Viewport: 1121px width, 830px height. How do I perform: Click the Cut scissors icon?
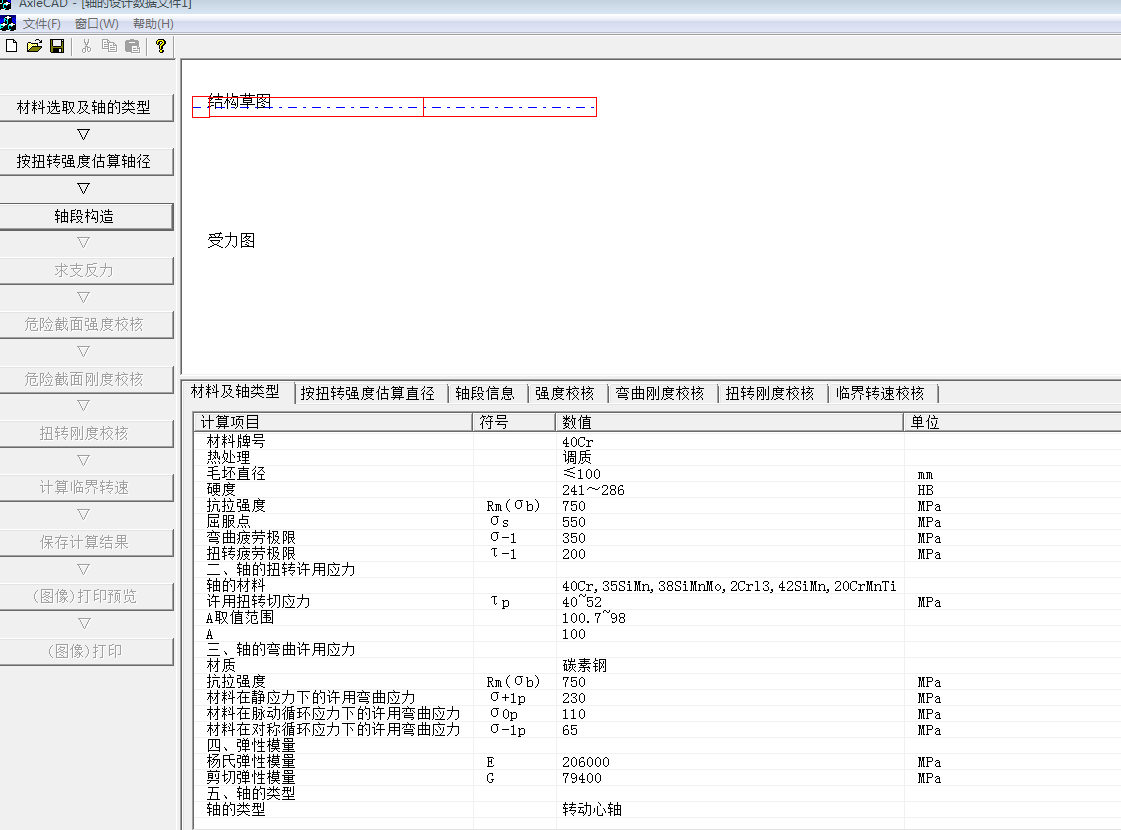(87, 46)
